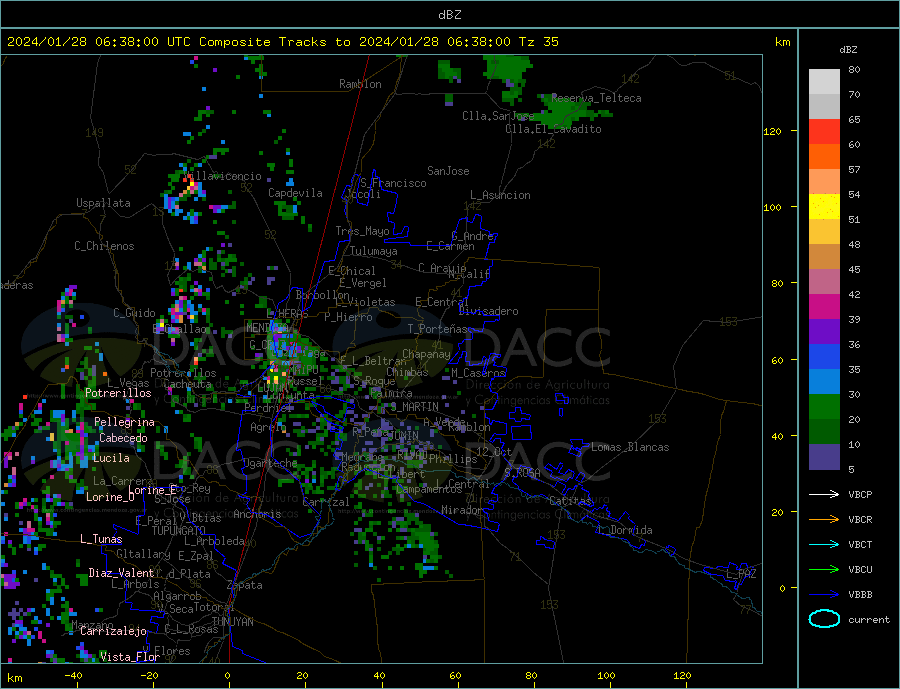Click the M_Caseros map label
900x689 pixels.
pos(478,373)
